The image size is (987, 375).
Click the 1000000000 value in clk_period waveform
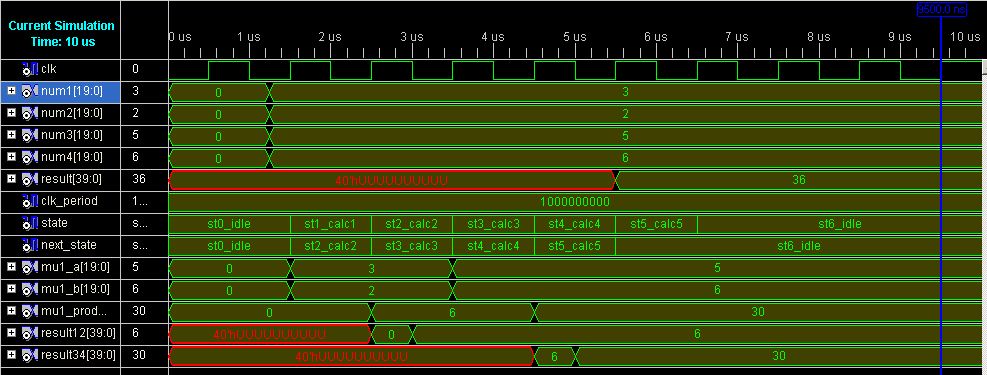tap(575, 202)
